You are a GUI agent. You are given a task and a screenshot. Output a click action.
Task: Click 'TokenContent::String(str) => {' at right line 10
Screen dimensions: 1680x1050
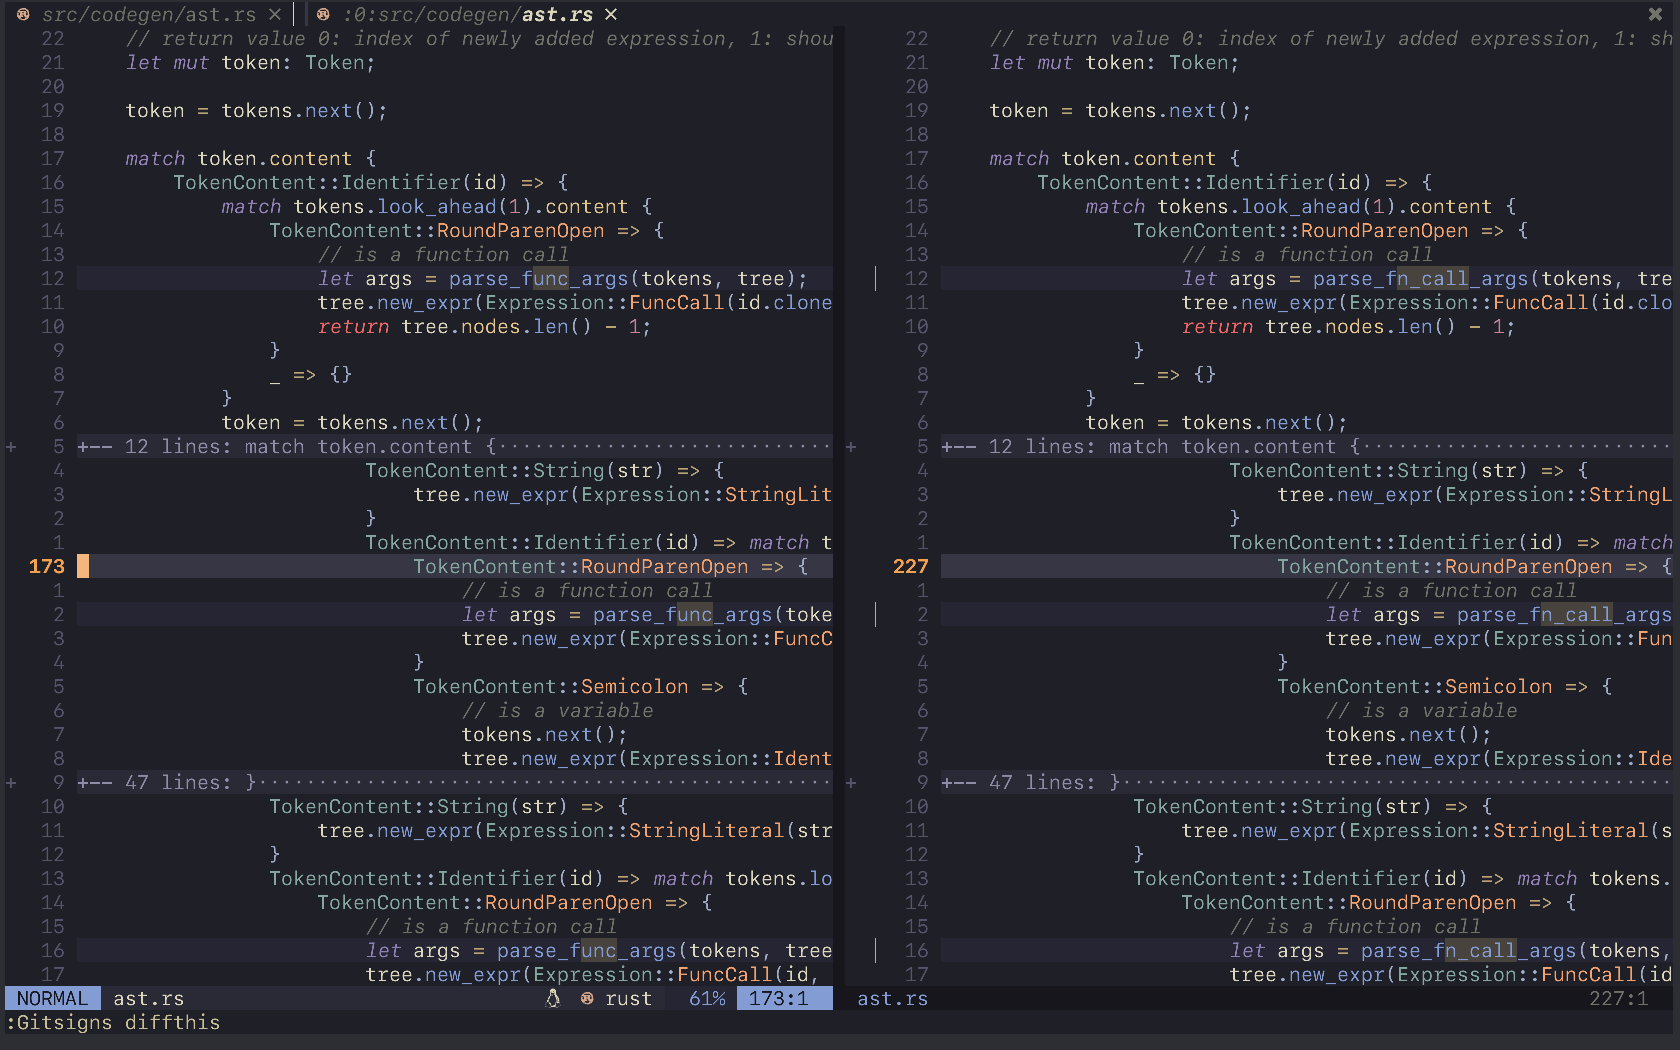click(1313, 806)
